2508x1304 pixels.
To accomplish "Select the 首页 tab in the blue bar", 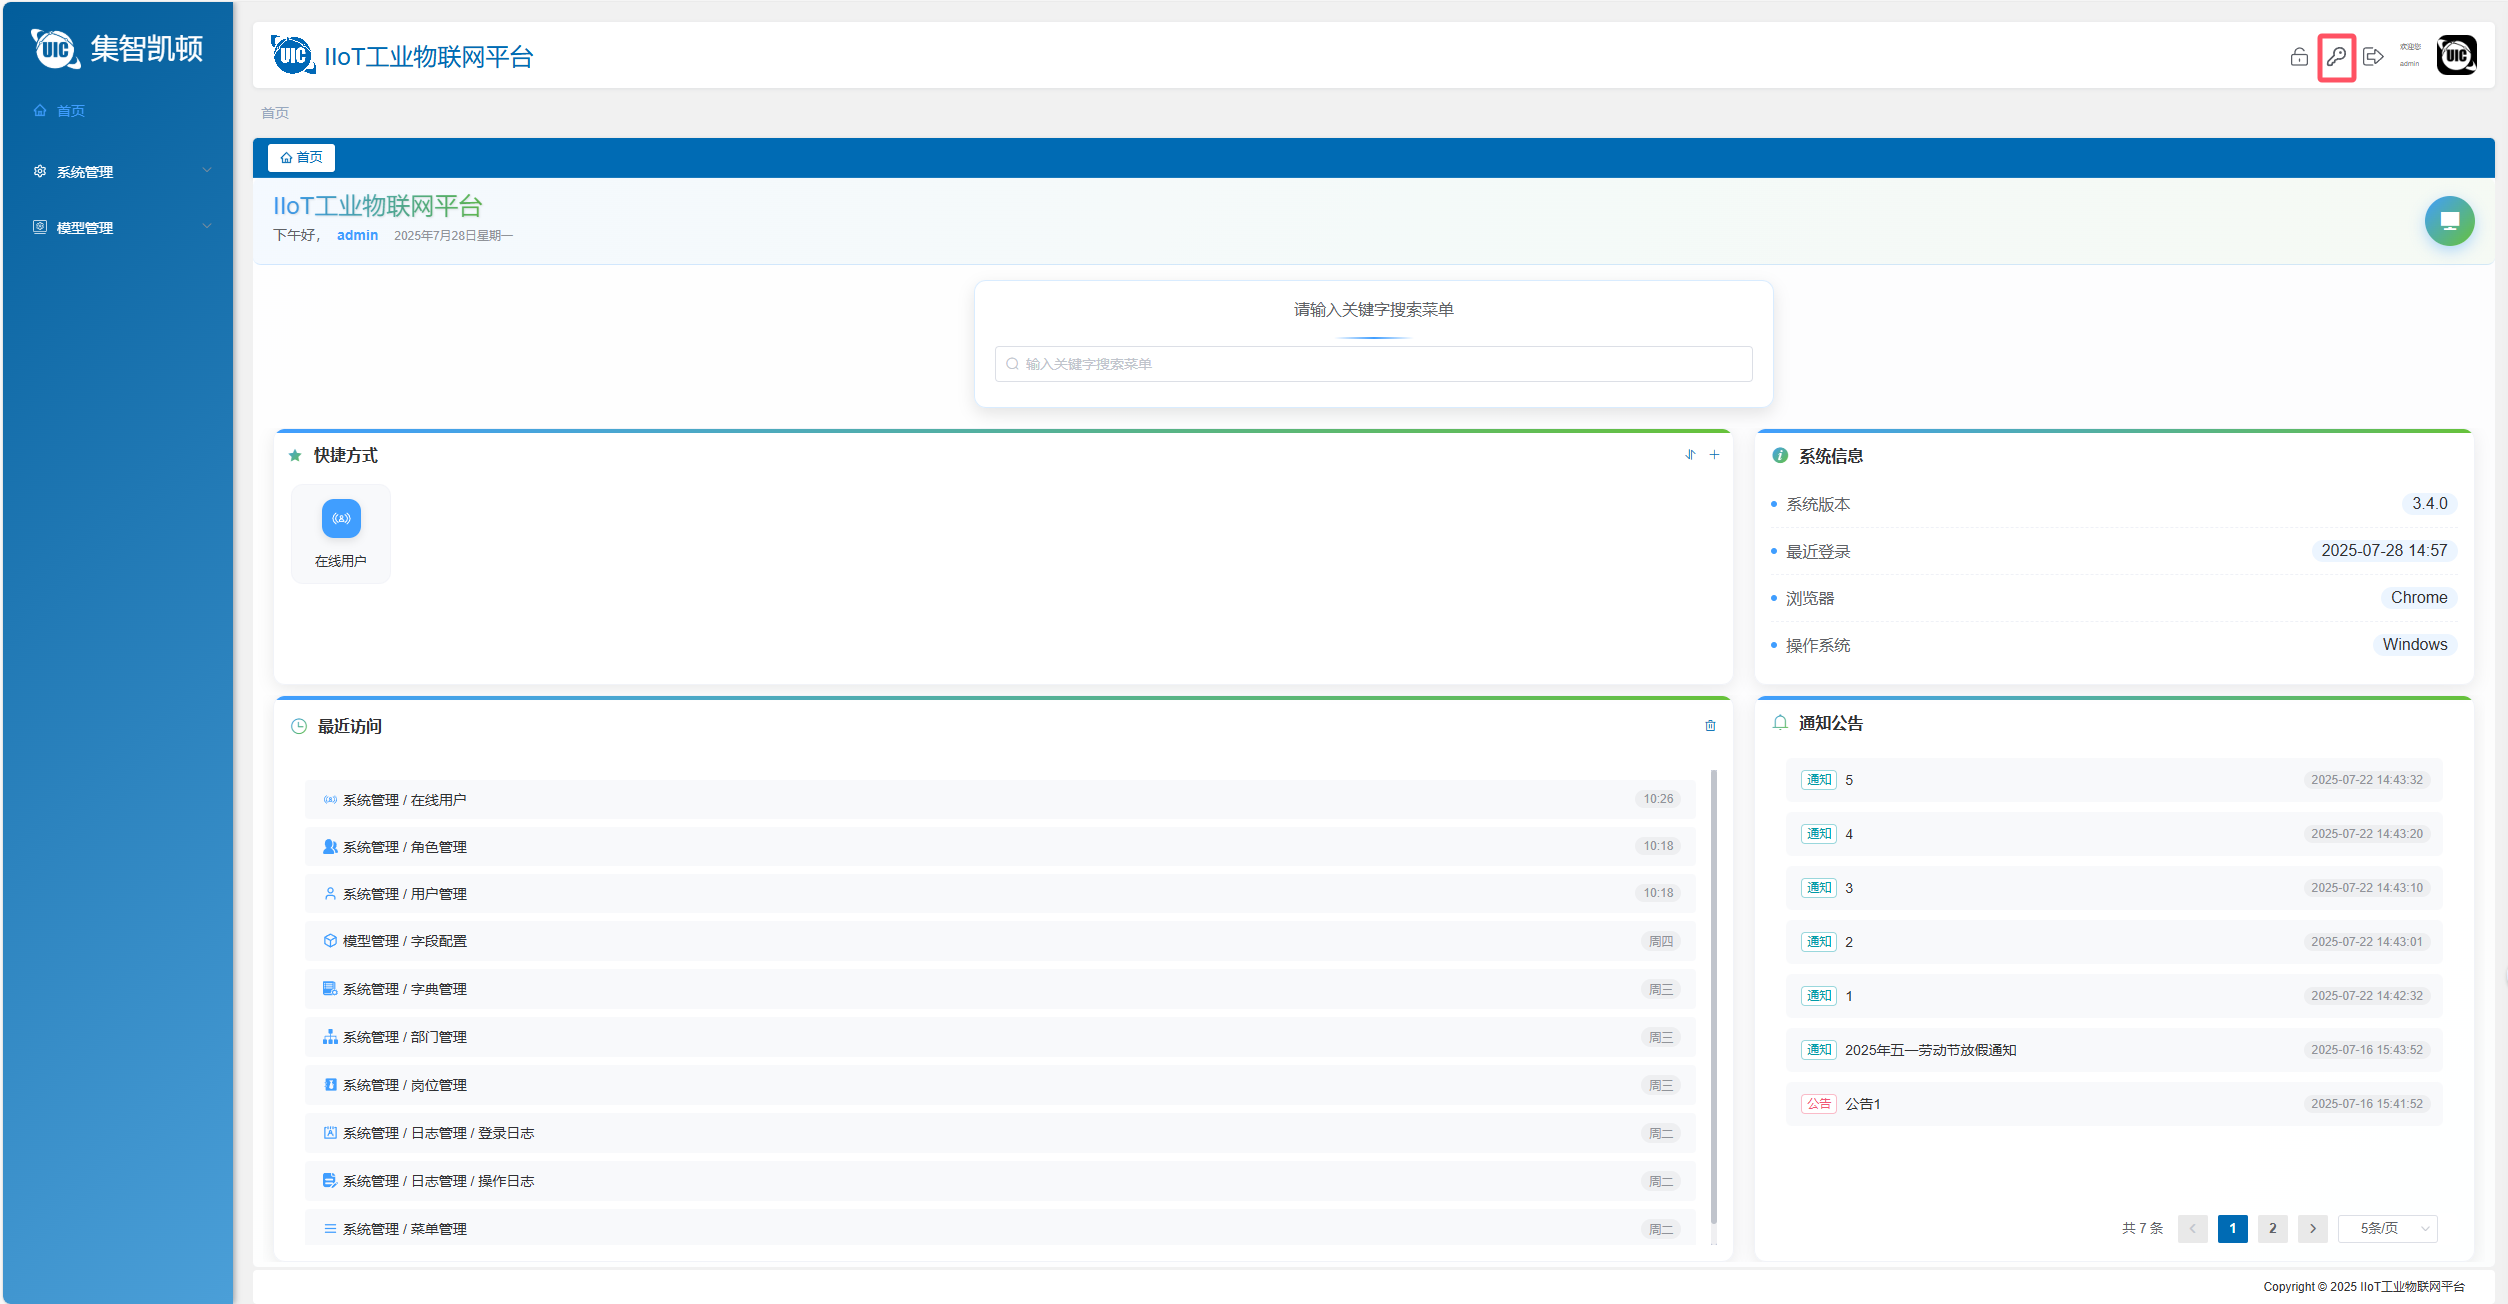I will (x=301, y=158).
